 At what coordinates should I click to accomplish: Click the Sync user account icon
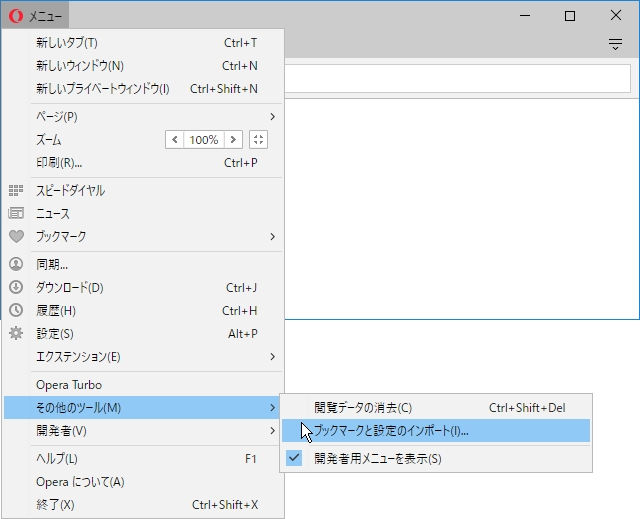(16, 264)
